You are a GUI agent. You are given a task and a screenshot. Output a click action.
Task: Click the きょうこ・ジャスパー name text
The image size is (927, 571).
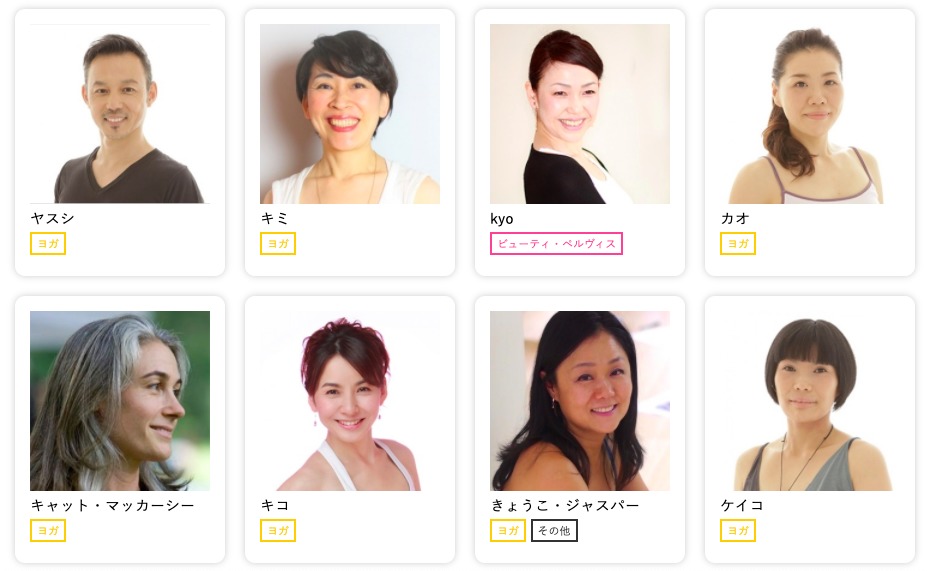[565, 505]
